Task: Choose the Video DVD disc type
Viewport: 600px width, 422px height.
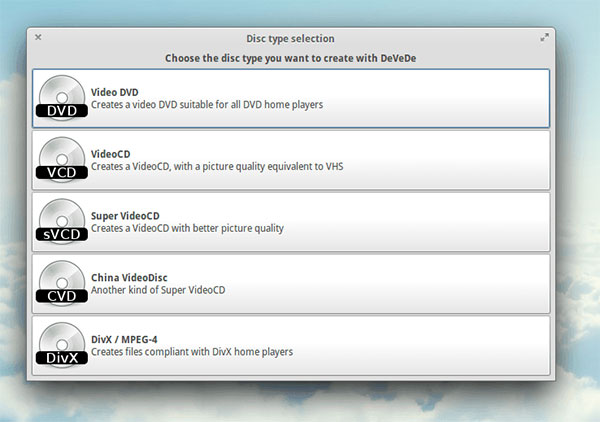Action: 291,98
